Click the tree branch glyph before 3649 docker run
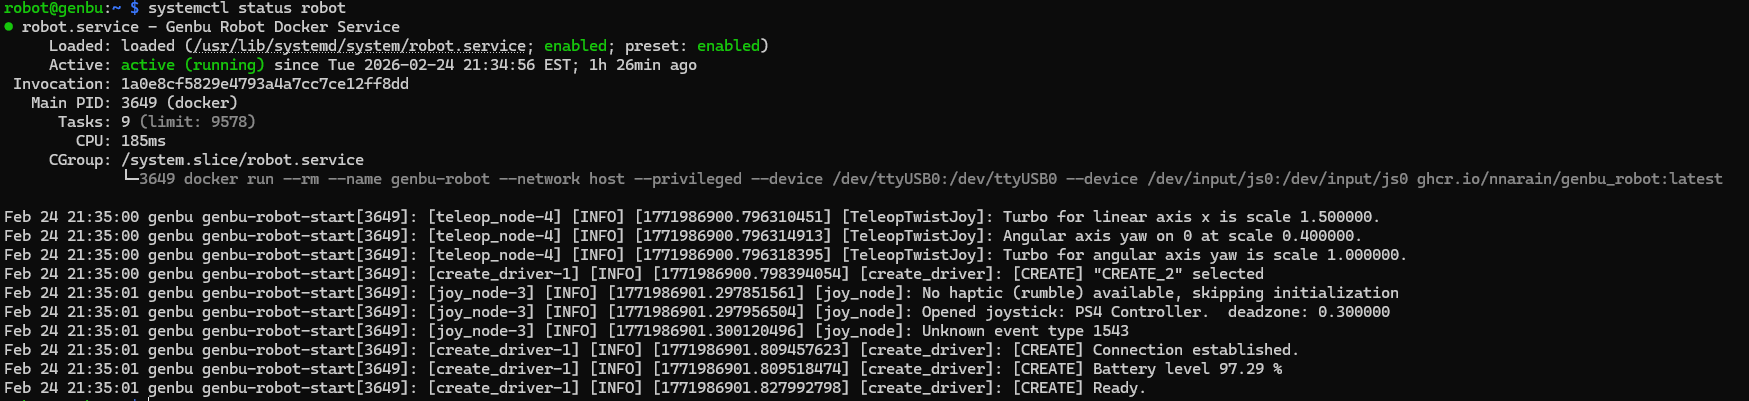1749x401 pixels. 130,178
